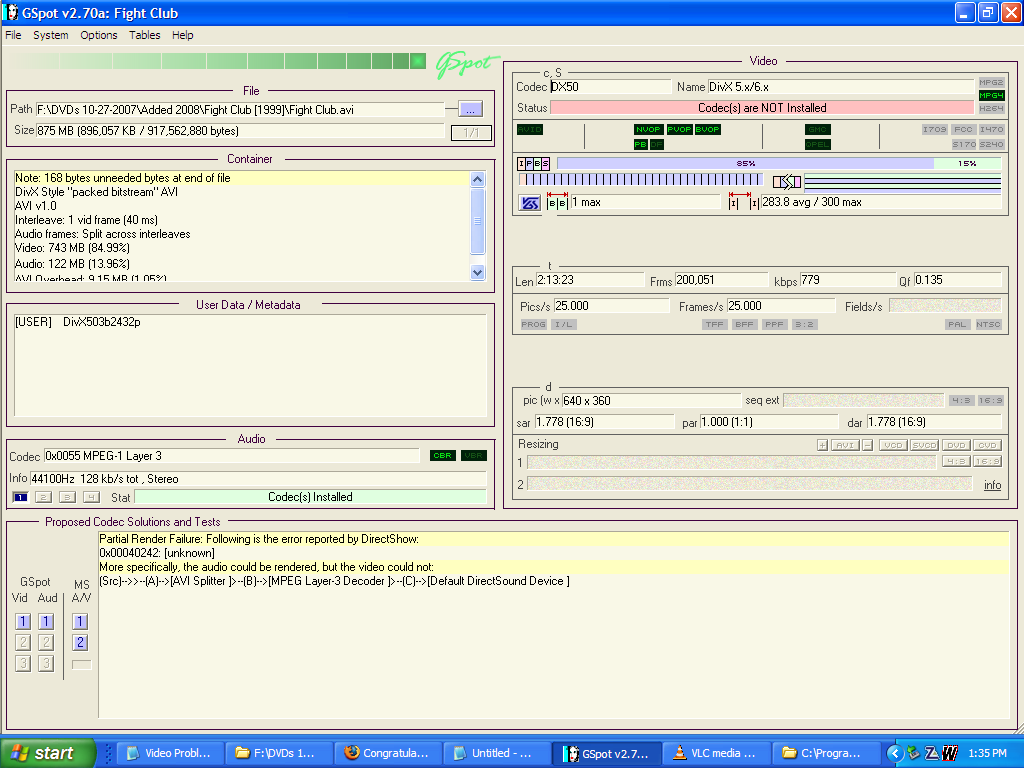1024x768 pixels.
Task: Click the IPBS frame type legend
Action: tap(534, 163)
